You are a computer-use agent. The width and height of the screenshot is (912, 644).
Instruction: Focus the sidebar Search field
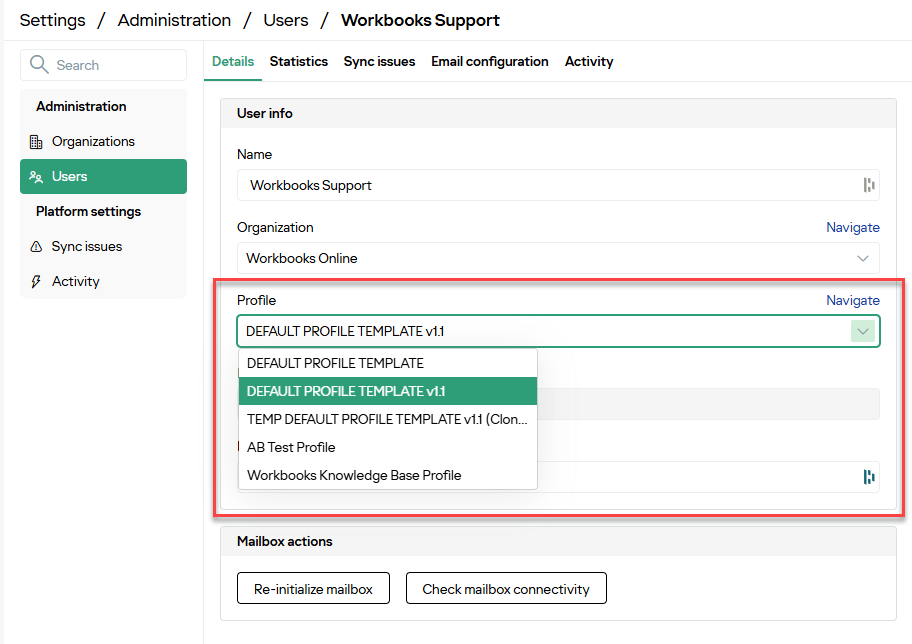103,65
